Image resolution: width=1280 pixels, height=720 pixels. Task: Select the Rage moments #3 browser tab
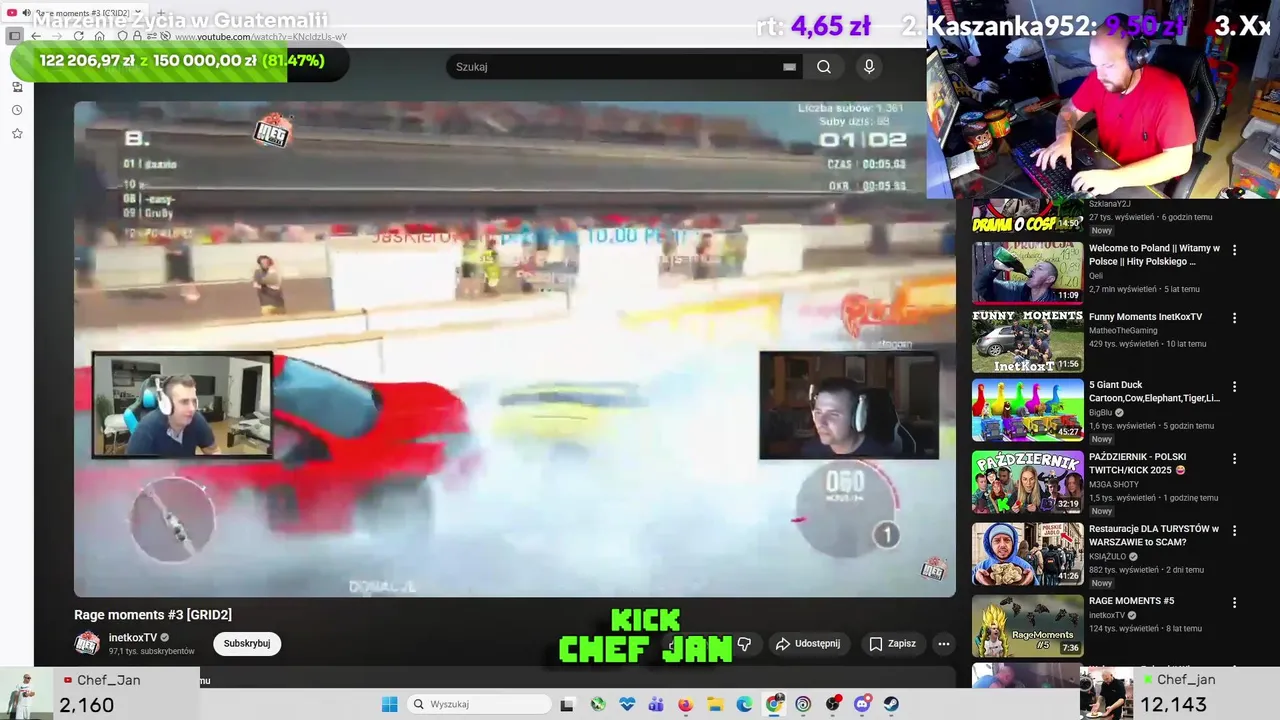point(75,13)
